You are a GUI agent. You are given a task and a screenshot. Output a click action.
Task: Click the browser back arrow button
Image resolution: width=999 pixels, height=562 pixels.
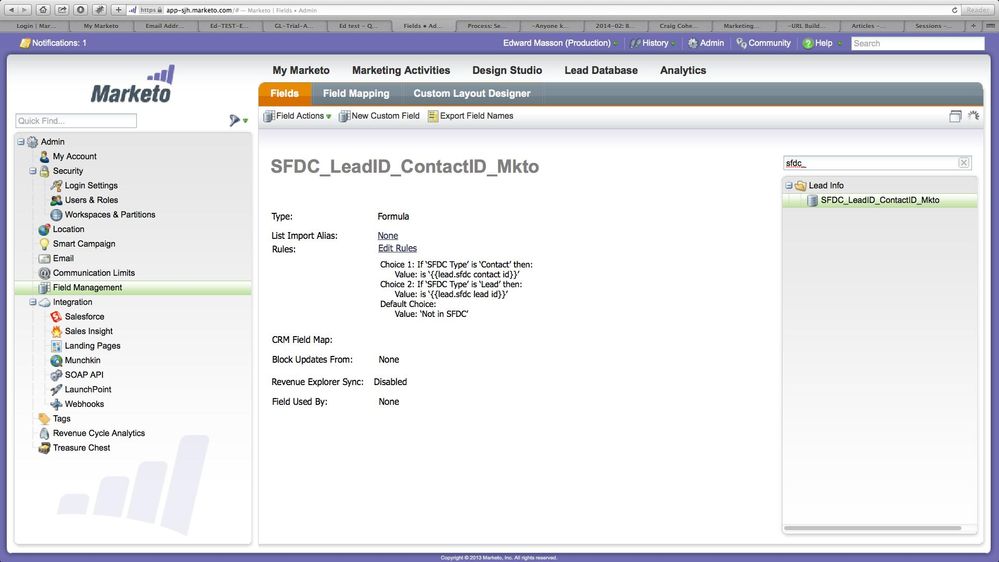[11, 10]
